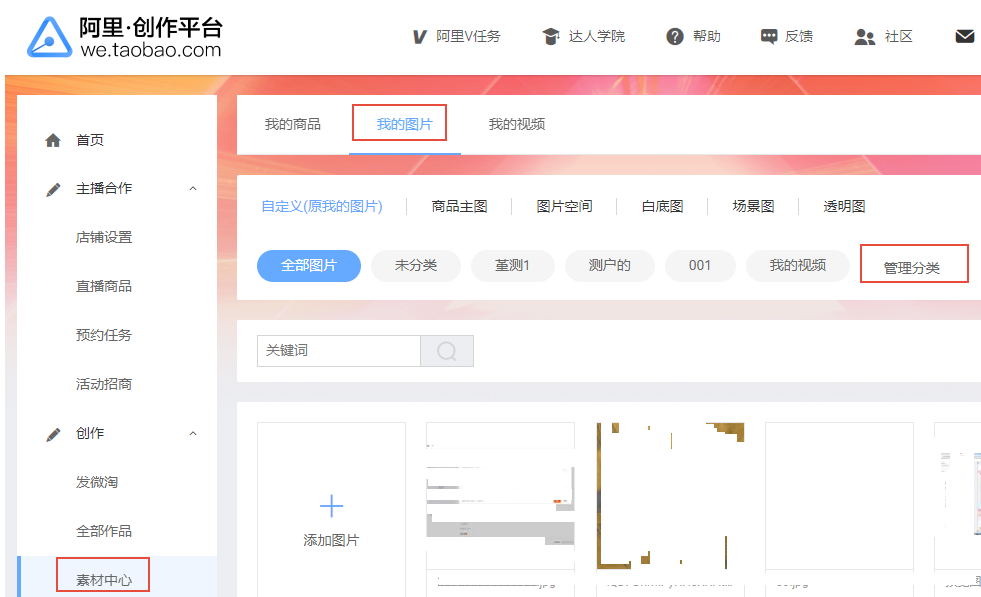Viewport: 981px width, 597px height.
Task: Open 直播商品 in the sidebar
Action: point(104,286)
